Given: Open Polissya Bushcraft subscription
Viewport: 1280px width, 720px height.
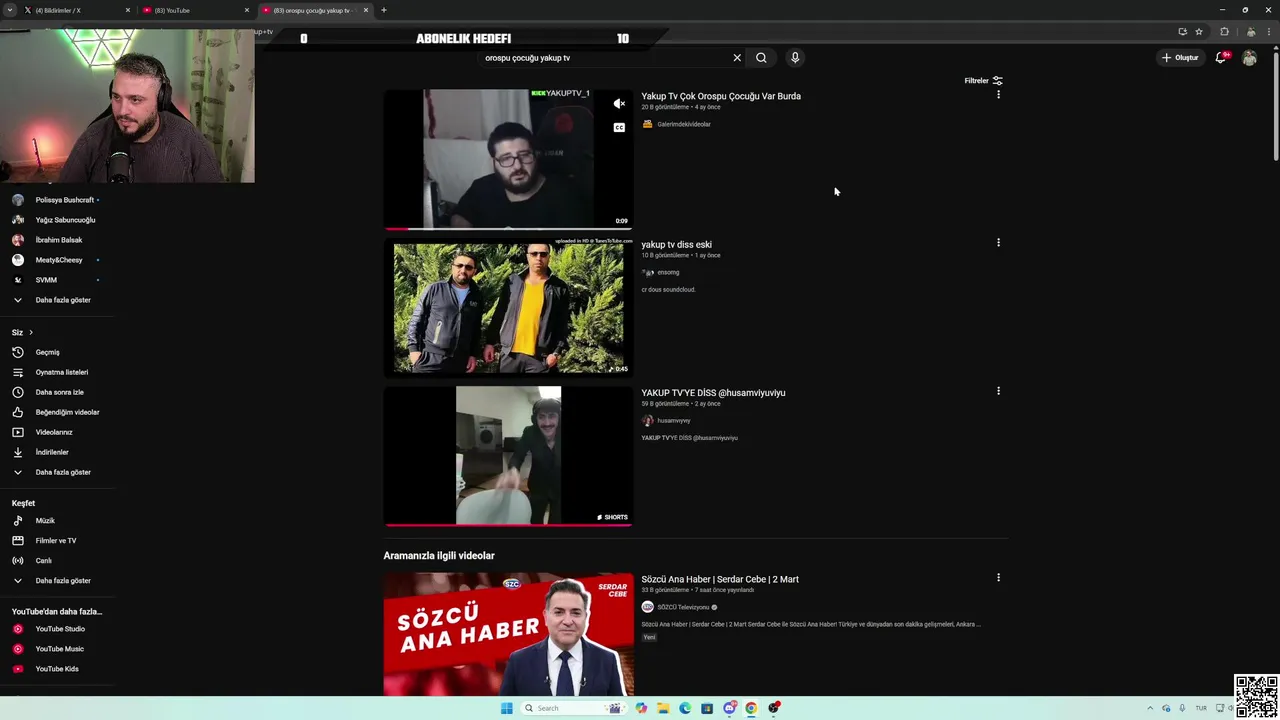Looking at the screenshot, I should [x=56, y=200].
